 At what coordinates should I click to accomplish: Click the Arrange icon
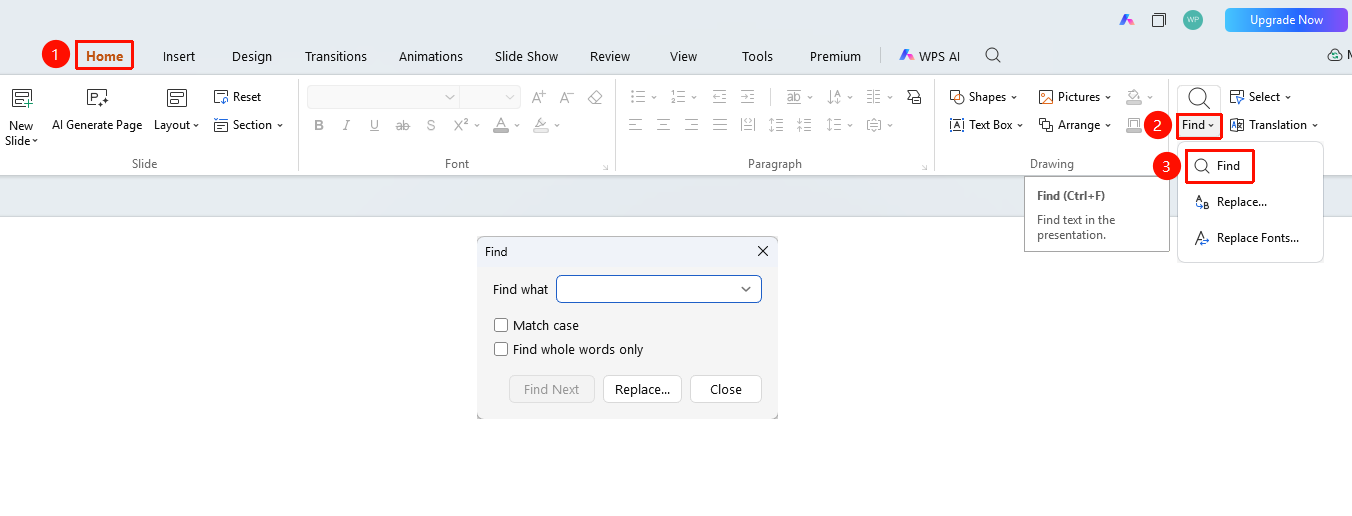(1046, 125)
